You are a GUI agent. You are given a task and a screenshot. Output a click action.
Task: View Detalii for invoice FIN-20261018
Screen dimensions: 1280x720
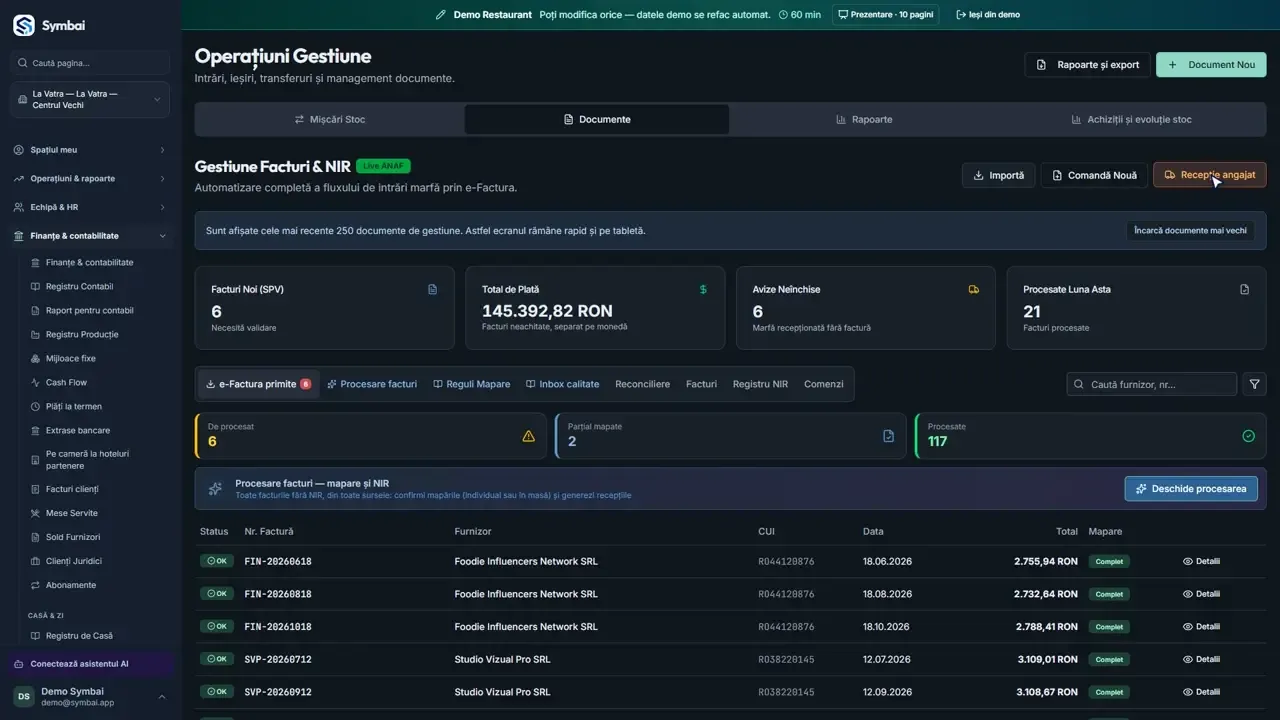pyautogui.click(x=1201, y=627)
